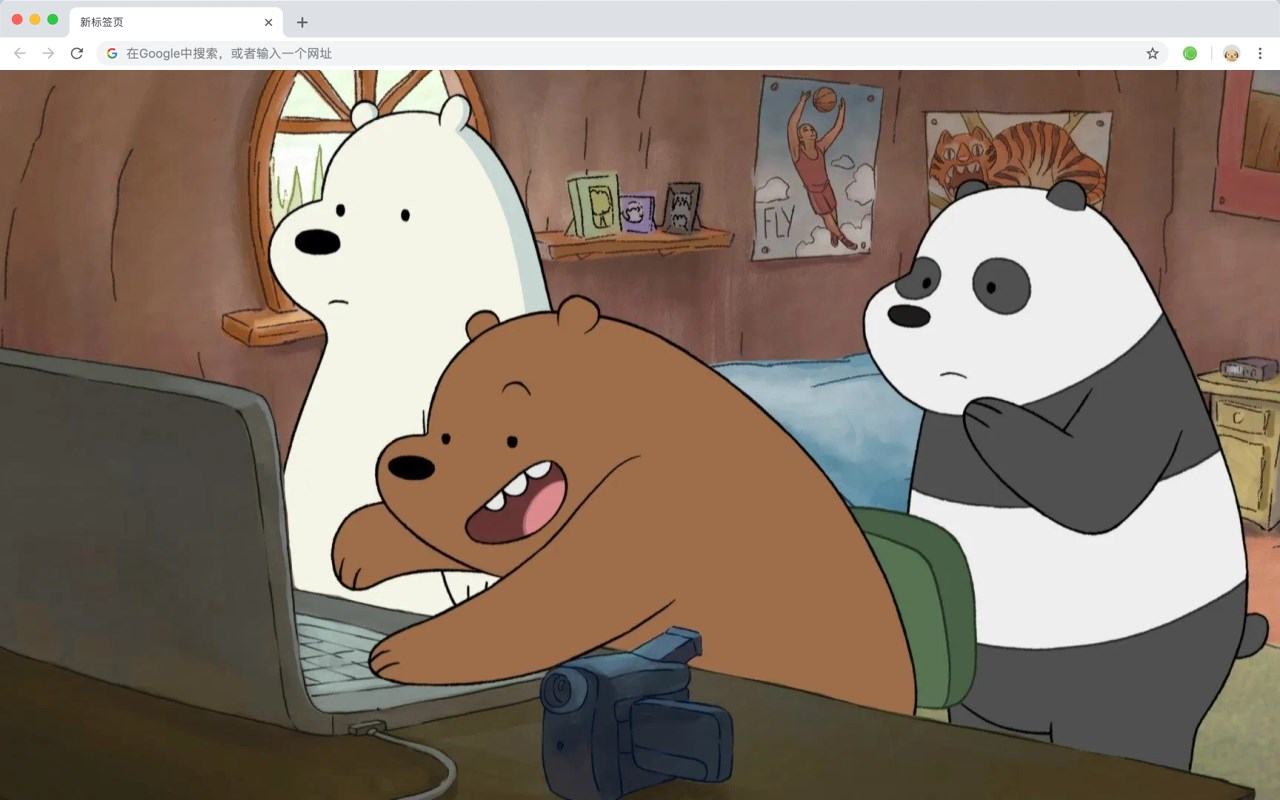Maximize the window with the green button

point(53,19)
